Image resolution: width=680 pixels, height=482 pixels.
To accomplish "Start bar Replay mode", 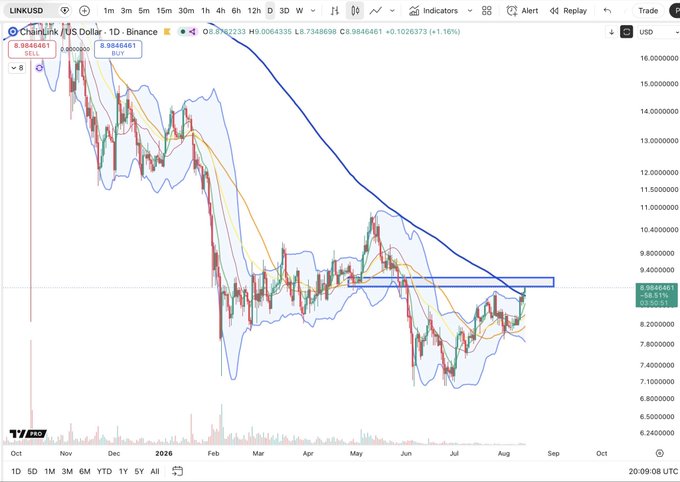I will click(568, 10).
